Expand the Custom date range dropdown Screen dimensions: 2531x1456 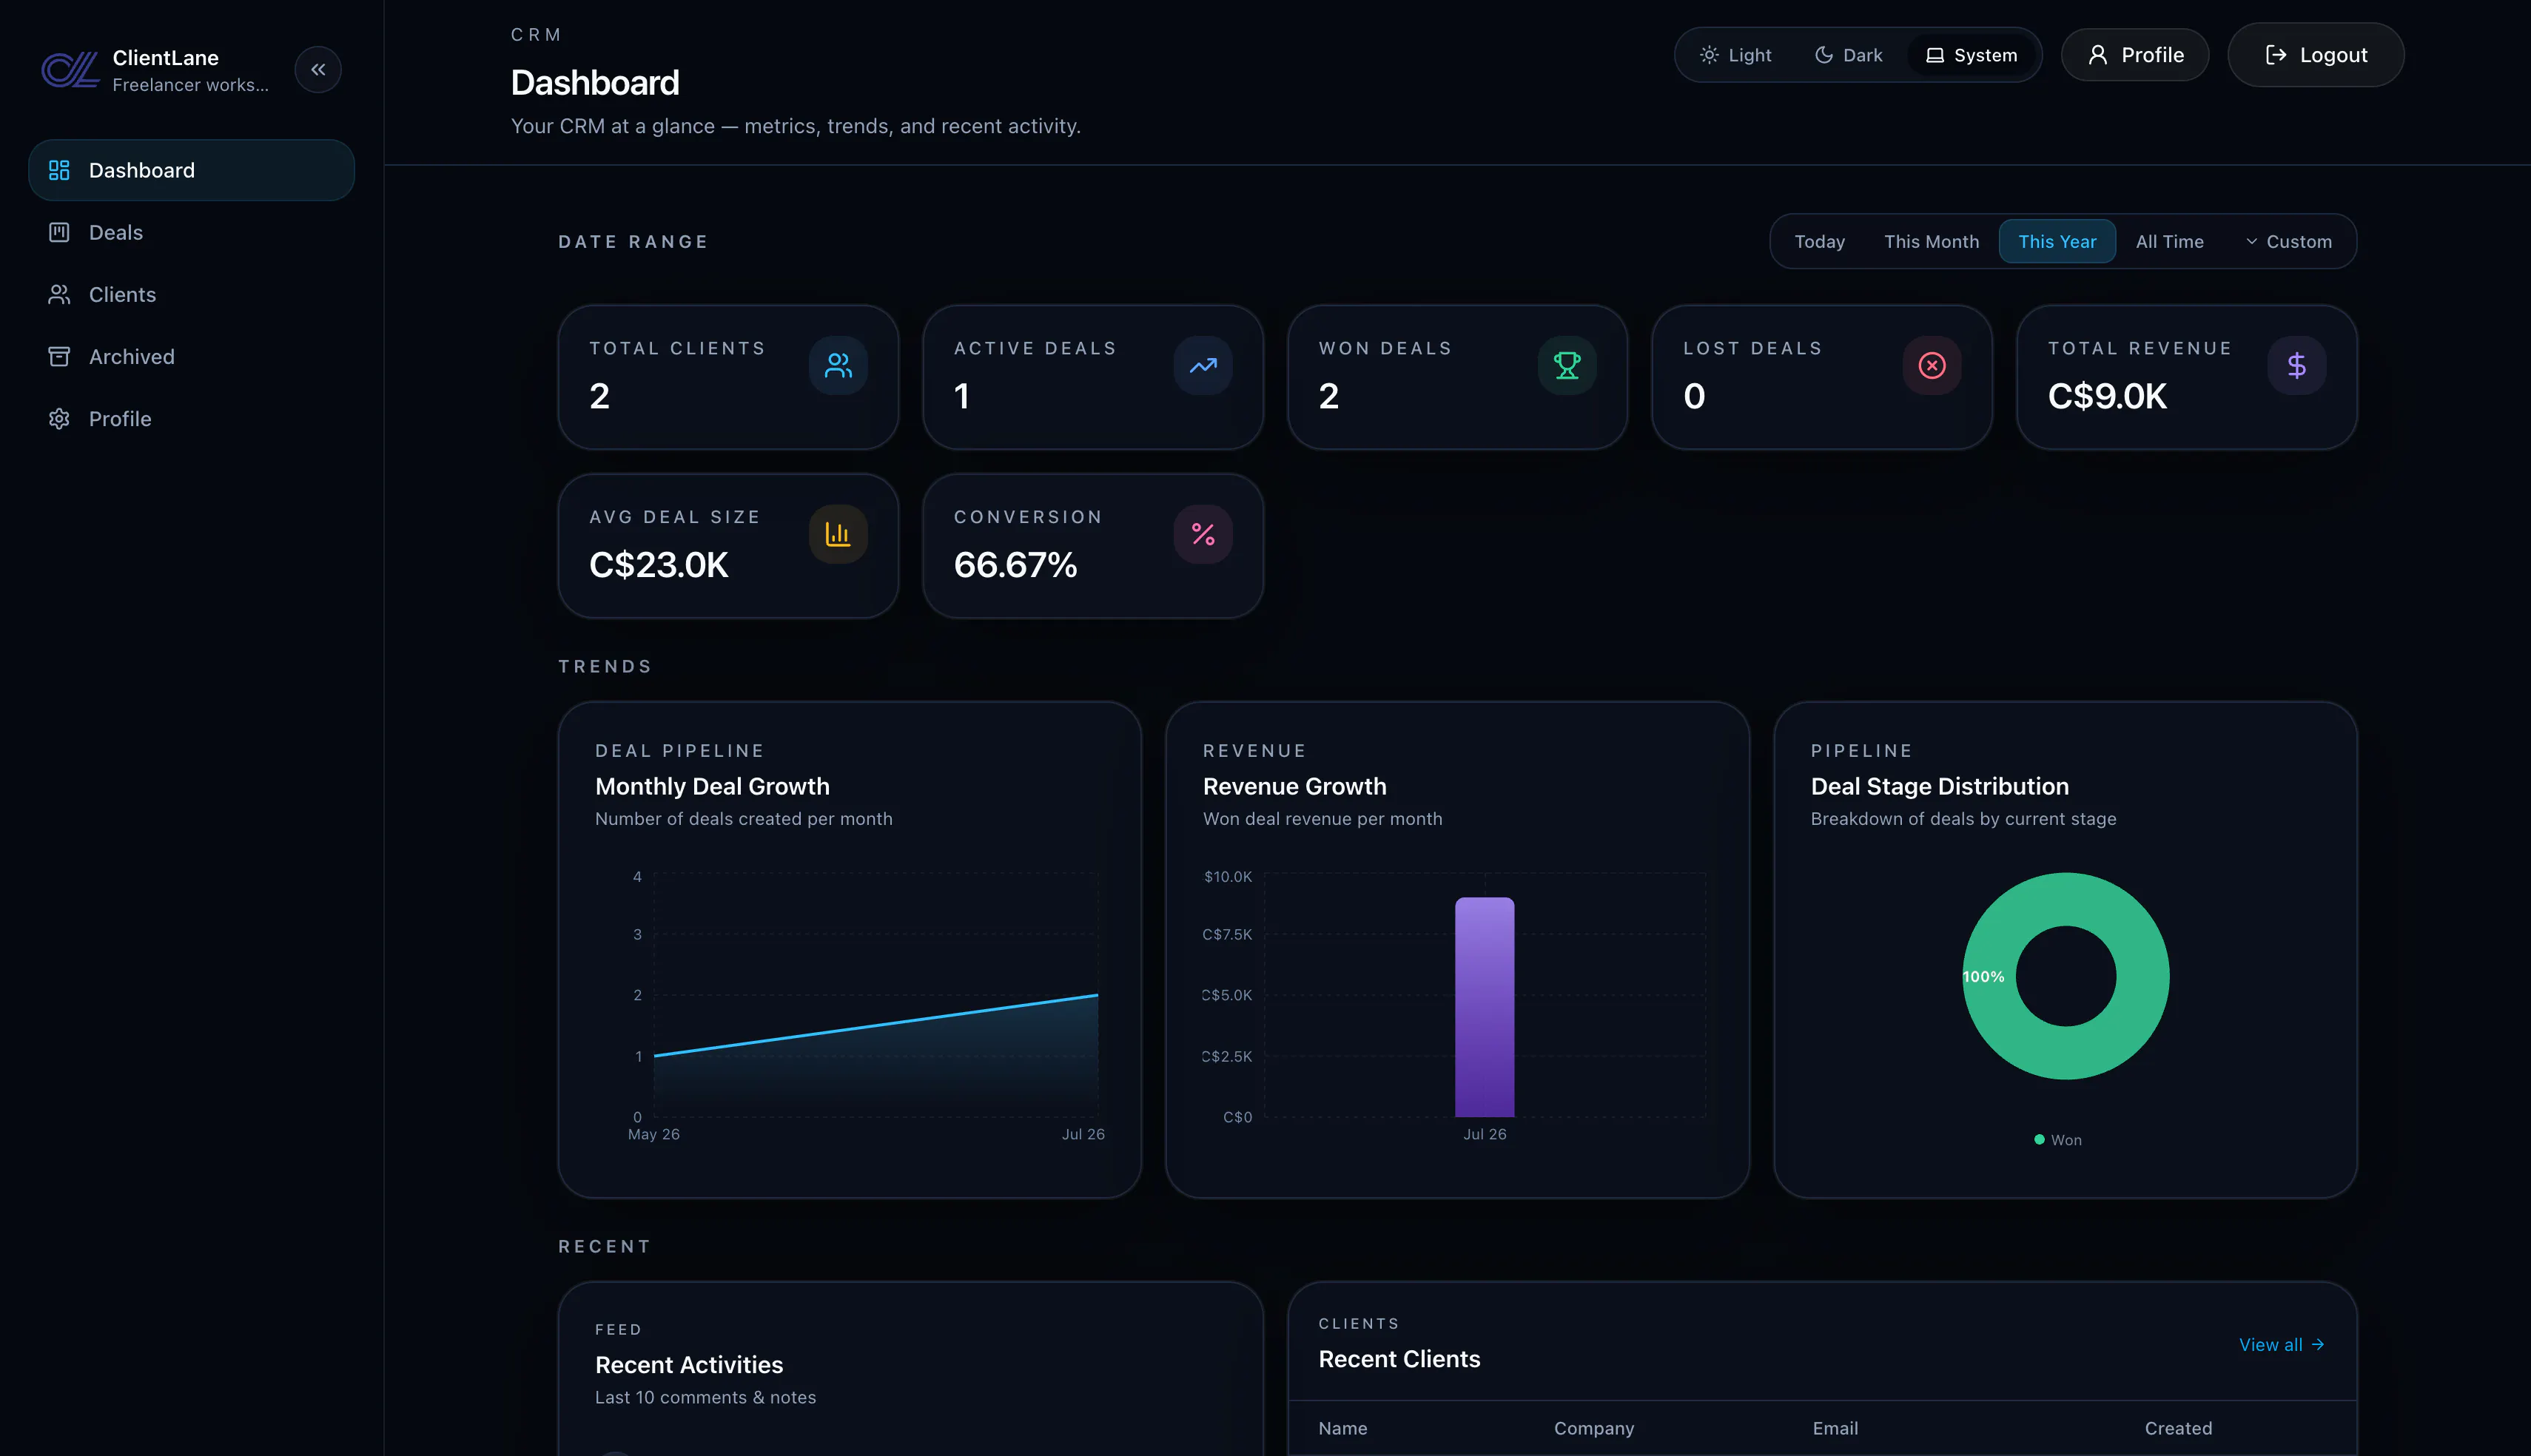2288,241
